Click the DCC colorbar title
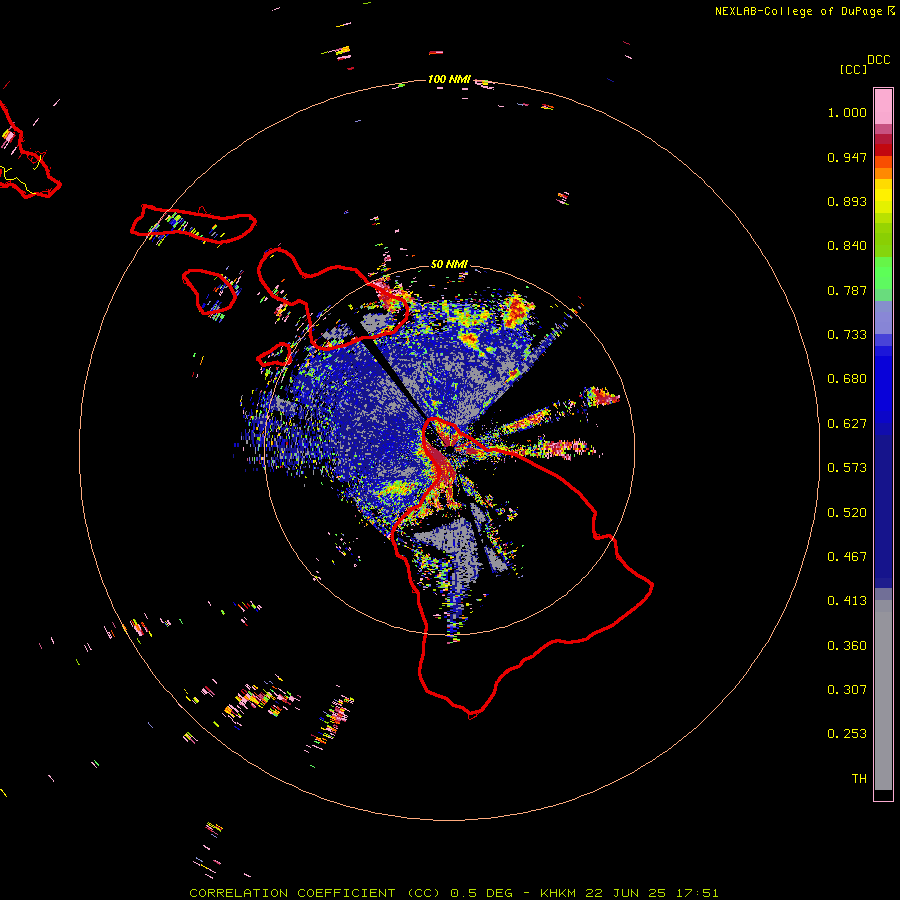Viewport: 900px width, 900px height. [878, 60]
